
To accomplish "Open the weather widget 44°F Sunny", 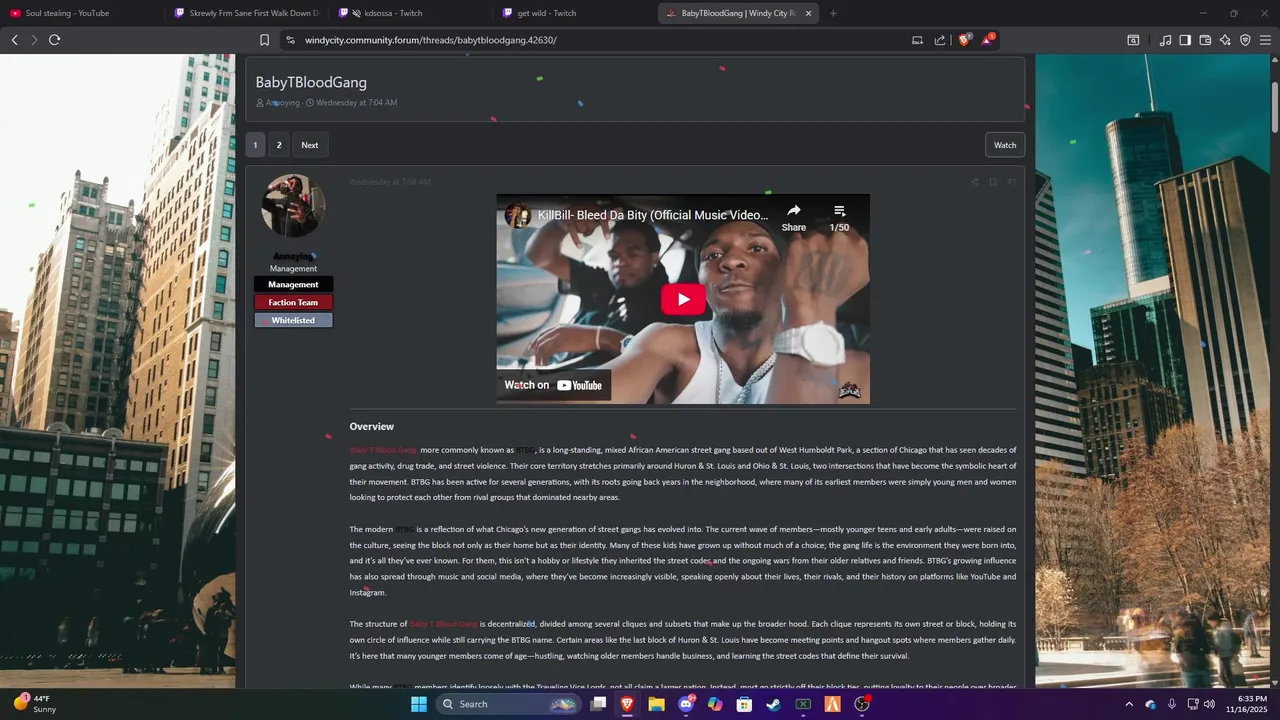I will coord(35,704).
